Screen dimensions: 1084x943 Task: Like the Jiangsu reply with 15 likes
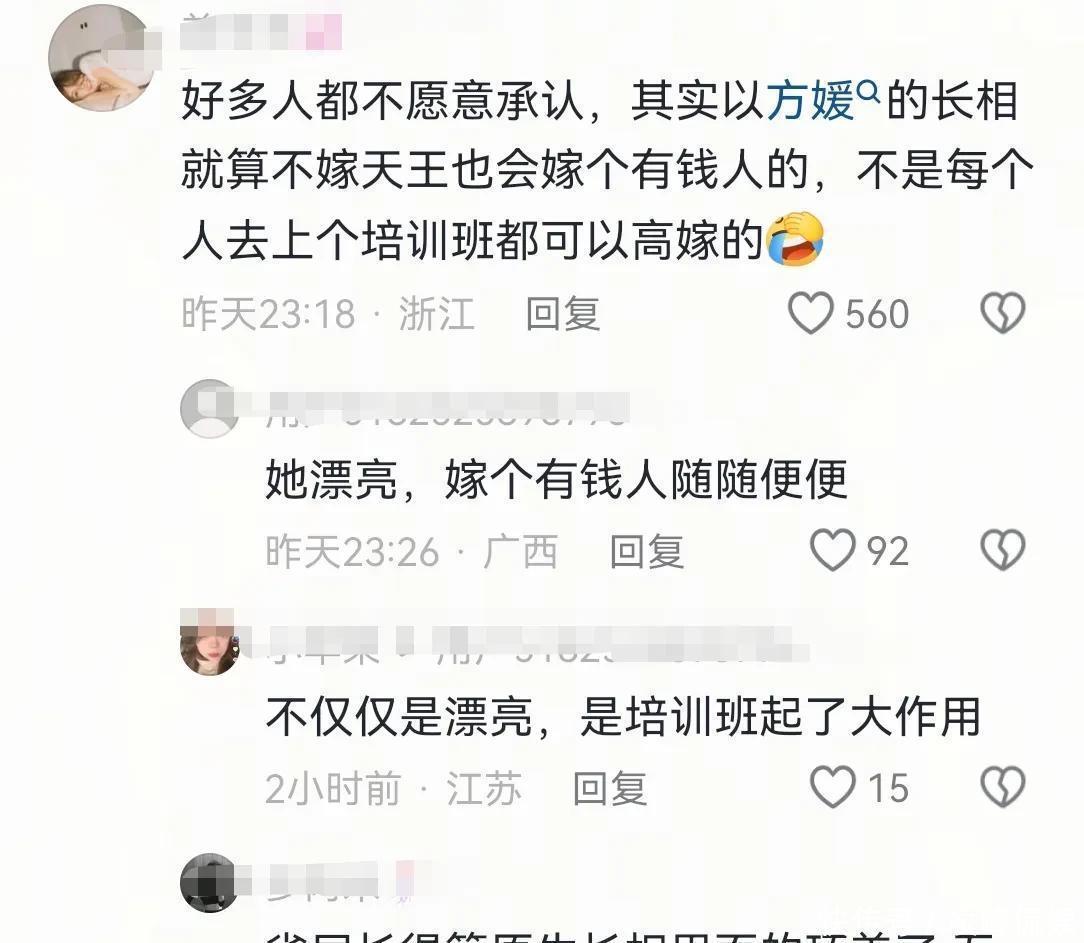832,787
